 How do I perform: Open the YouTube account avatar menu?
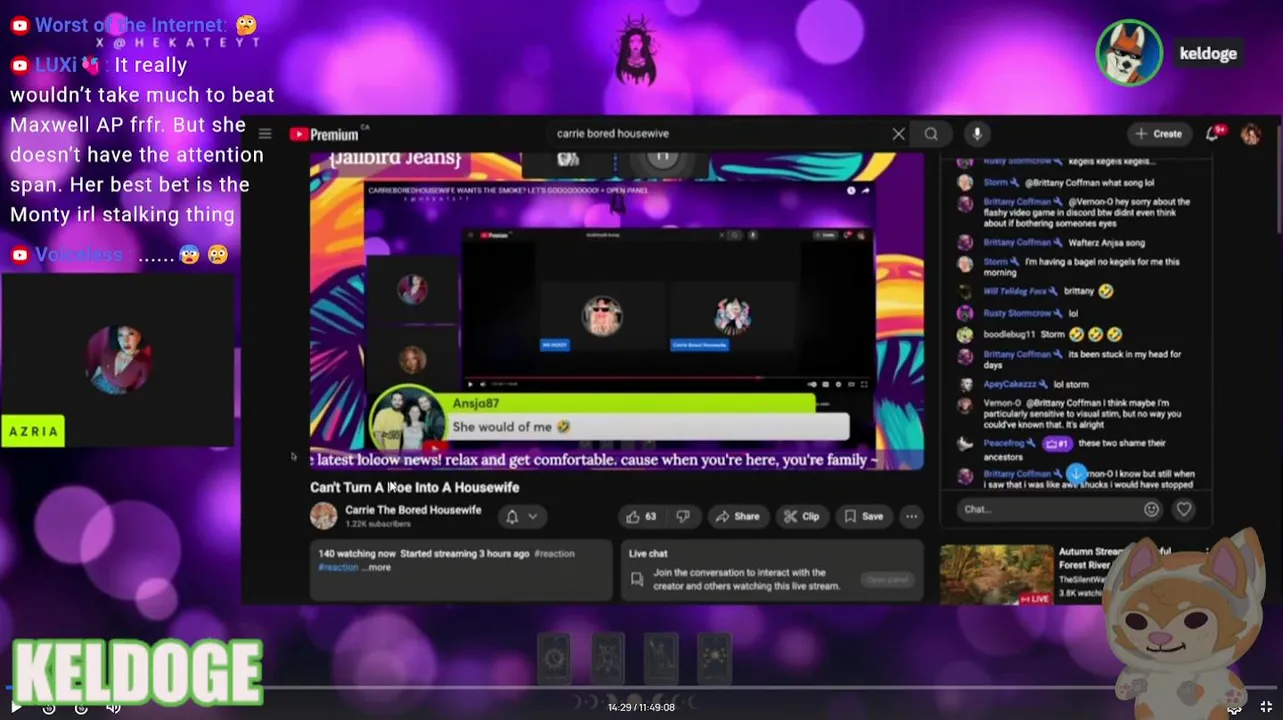click(x=1251, y=134)
